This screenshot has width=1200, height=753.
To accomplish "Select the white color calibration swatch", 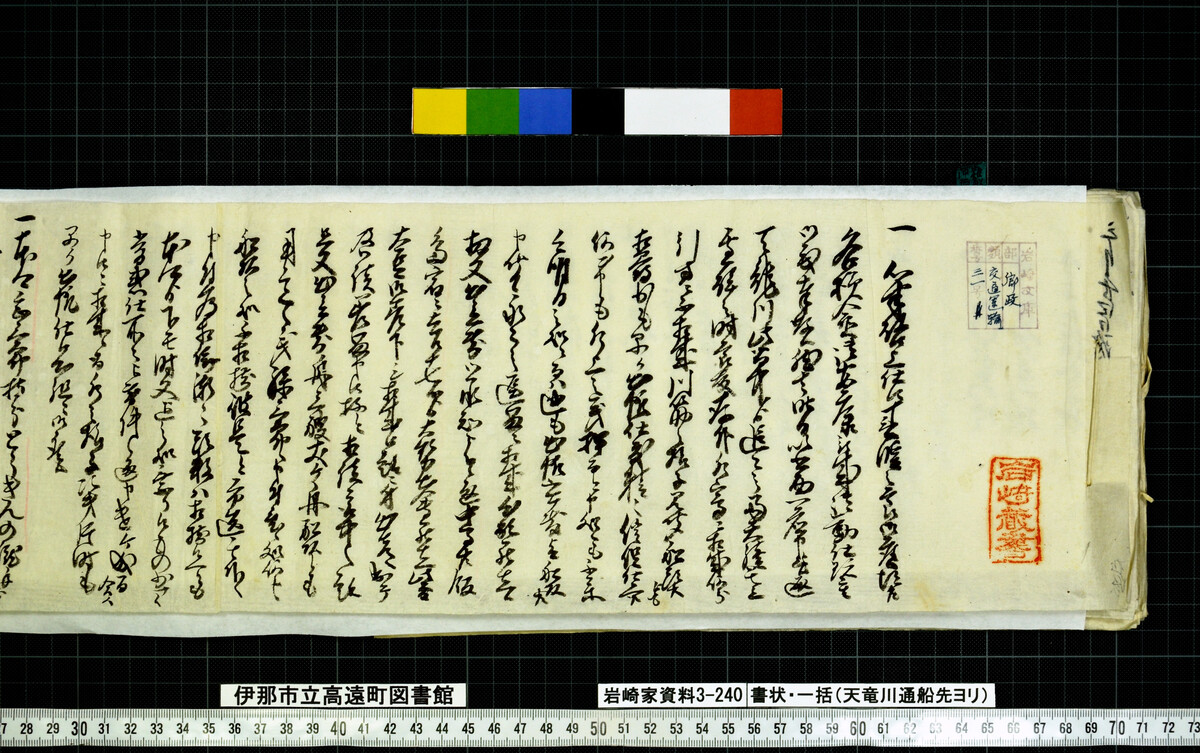I will tap(677, 111).
